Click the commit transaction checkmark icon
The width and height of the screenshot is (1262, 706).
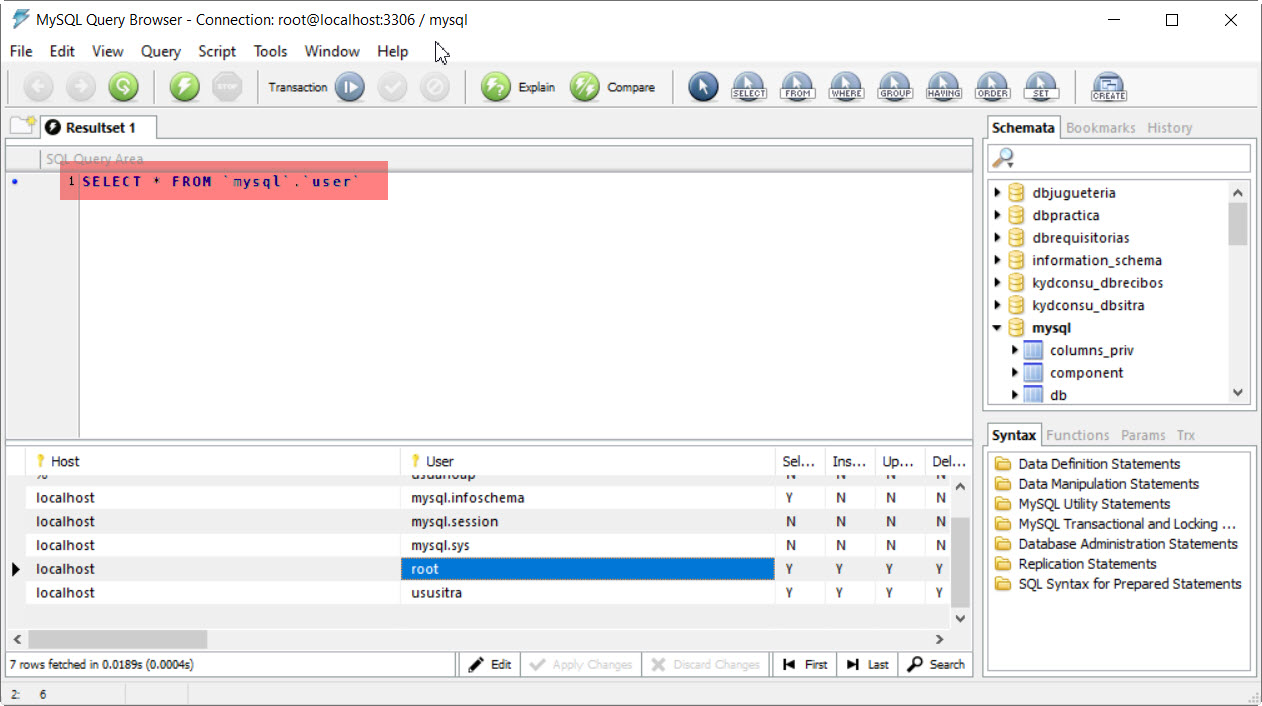(392, 87)
